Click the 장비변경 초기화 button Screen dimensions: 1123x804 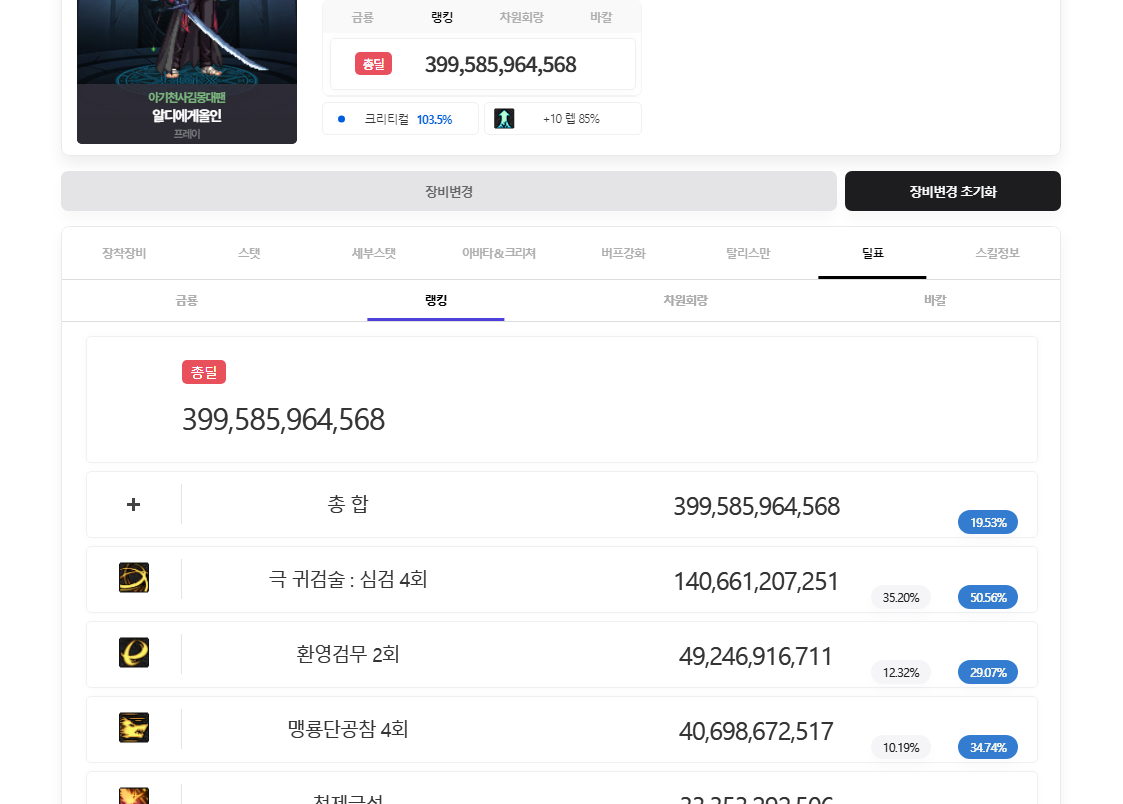tap(952, 191)
